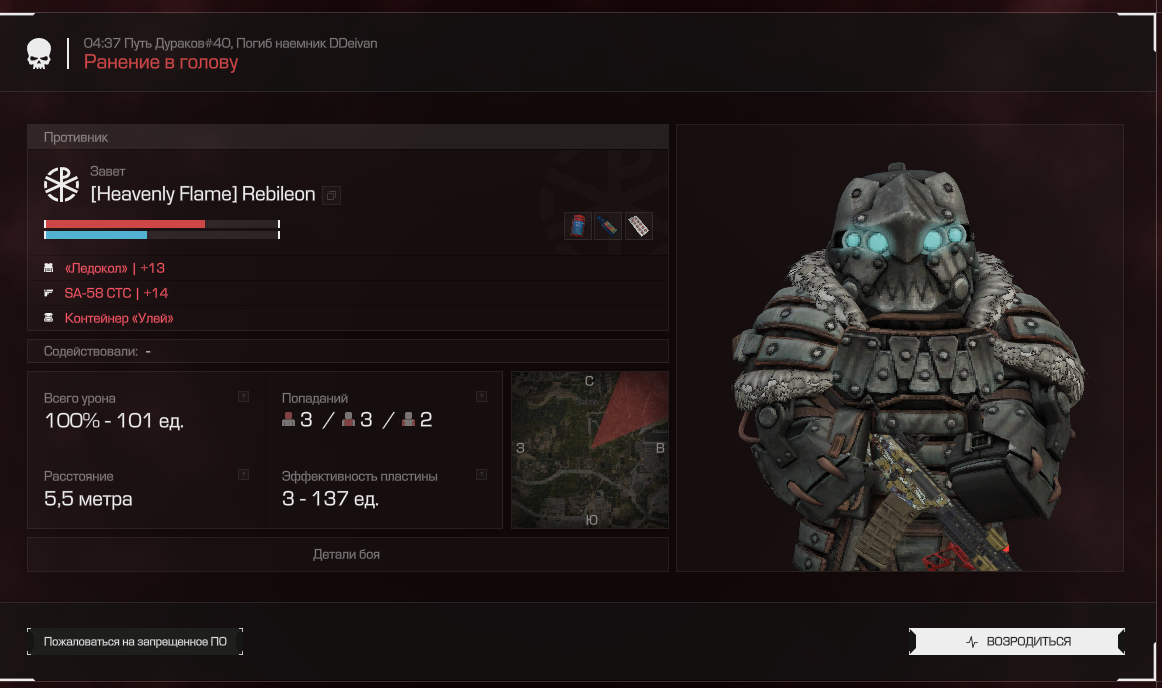Screen dimensions: 1162x688
Task: Click the blue enemy armor bar
Action: pyautogui.click(x=162, y=235)
